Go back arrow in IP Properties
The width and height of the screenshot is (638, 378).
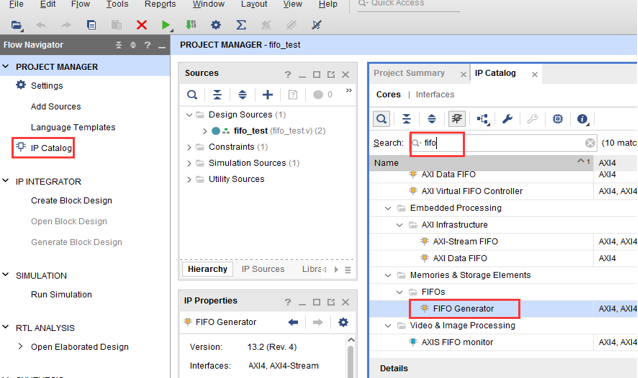pyautogui.click(x=293, y=322)
